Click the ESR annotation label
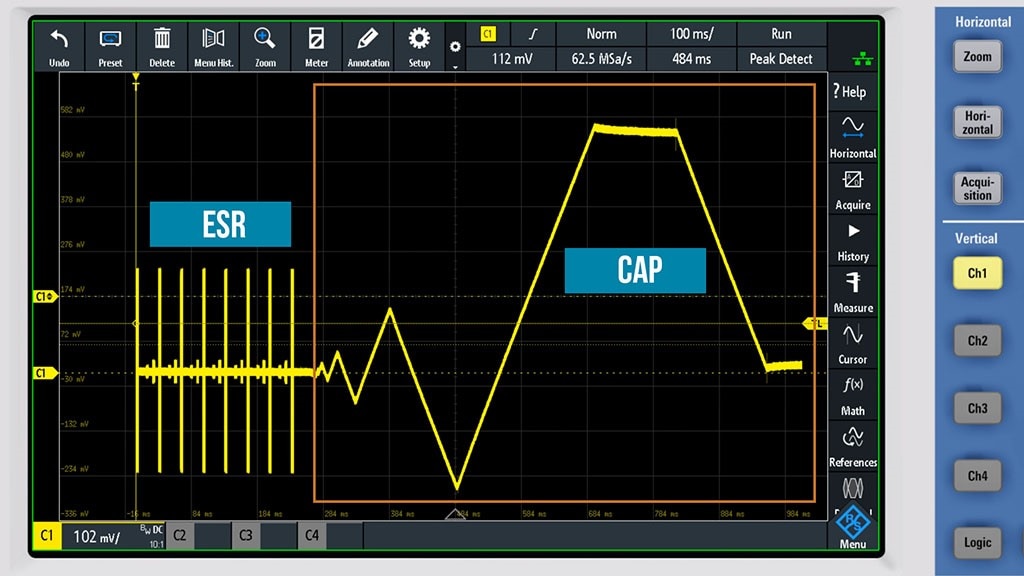Screen dimensions: 1024x576 pos(221,224)
